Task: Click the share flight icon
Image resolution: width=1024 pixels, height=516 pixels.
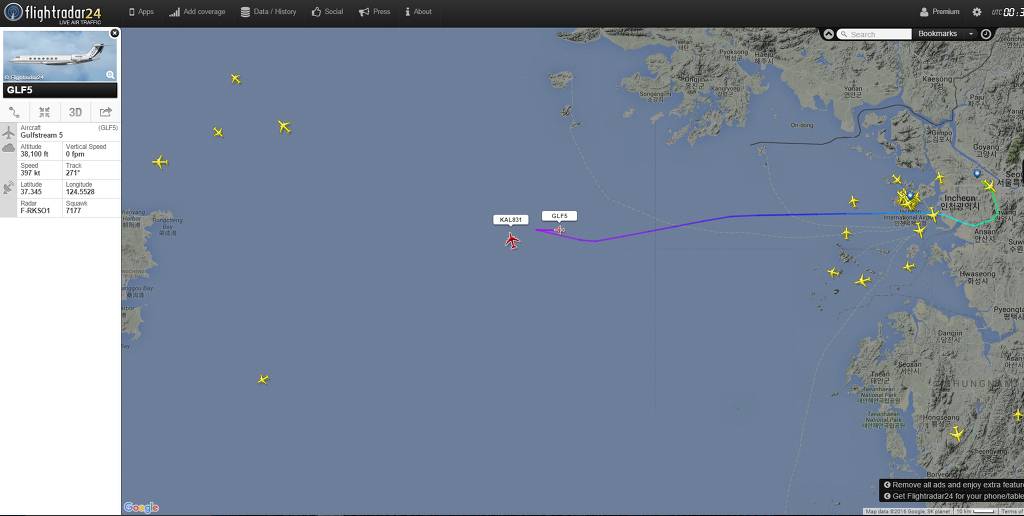Action: click(x=105, y=112)
